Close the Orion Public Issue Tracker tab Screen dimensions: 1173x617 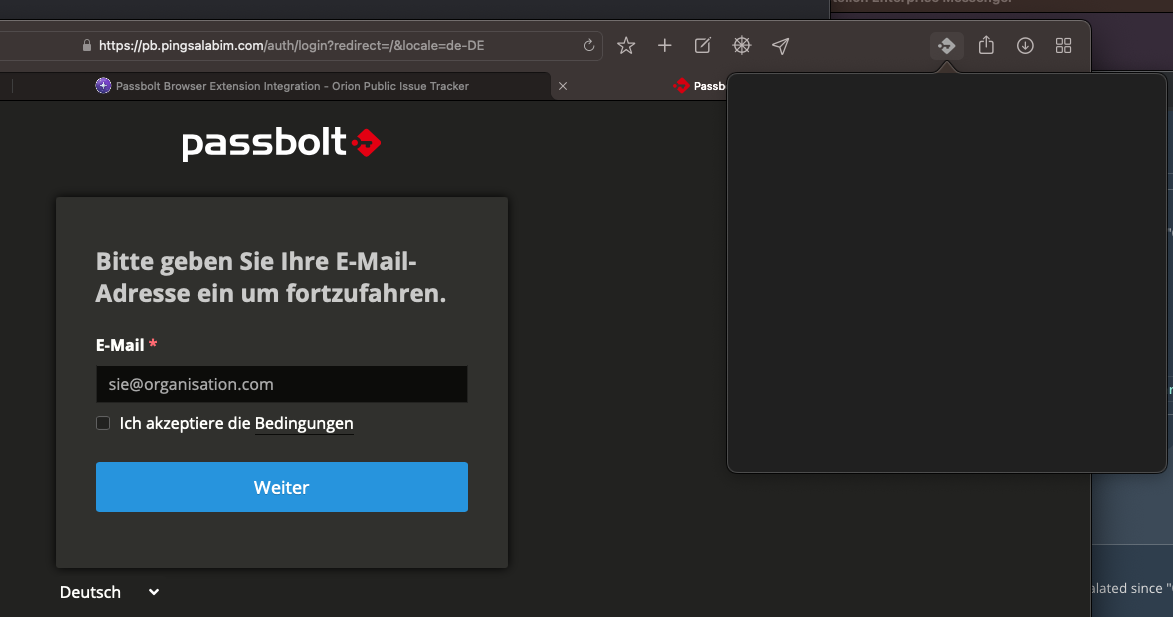click(562, 86)
